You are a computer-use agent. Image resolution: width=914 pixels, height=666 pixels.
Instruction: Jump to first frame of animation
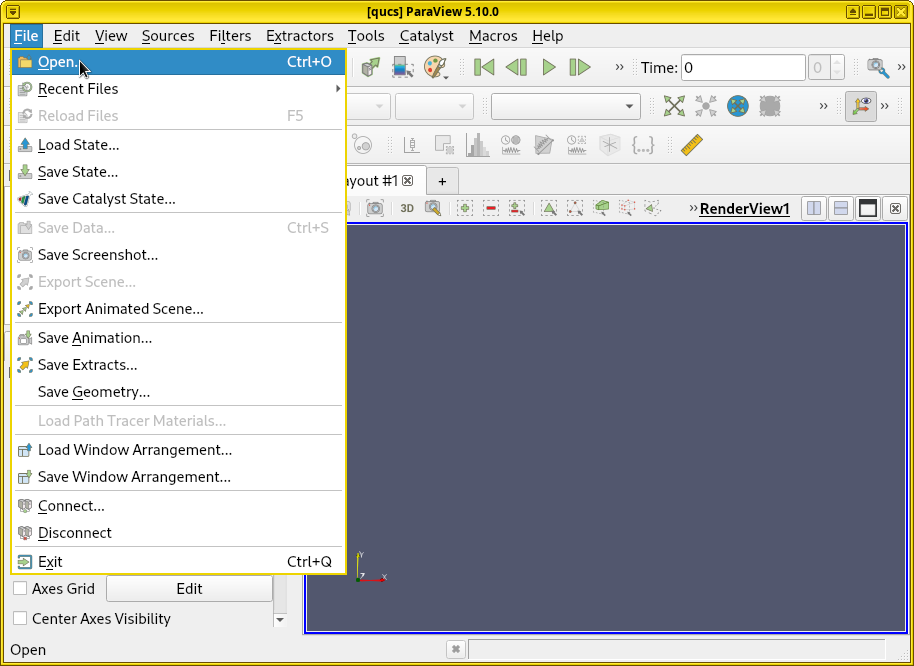click(484, 68)
